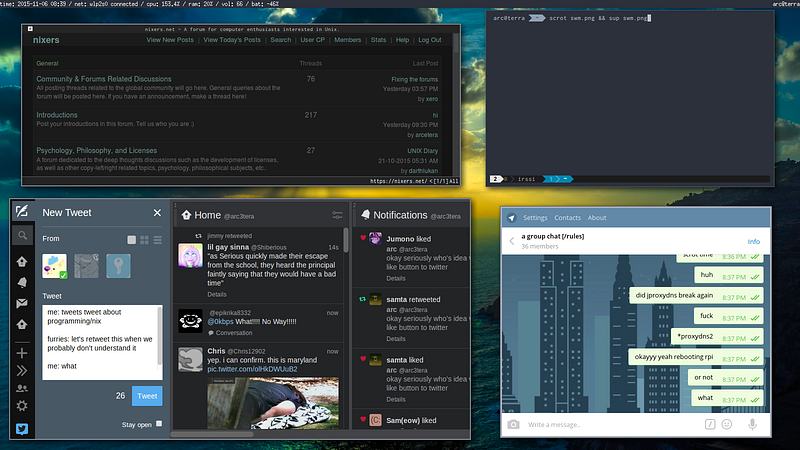Viewport: 800px width, 450px height.
Task: Click the Telegram paper-plane logo
Action: tap(512, 218)
